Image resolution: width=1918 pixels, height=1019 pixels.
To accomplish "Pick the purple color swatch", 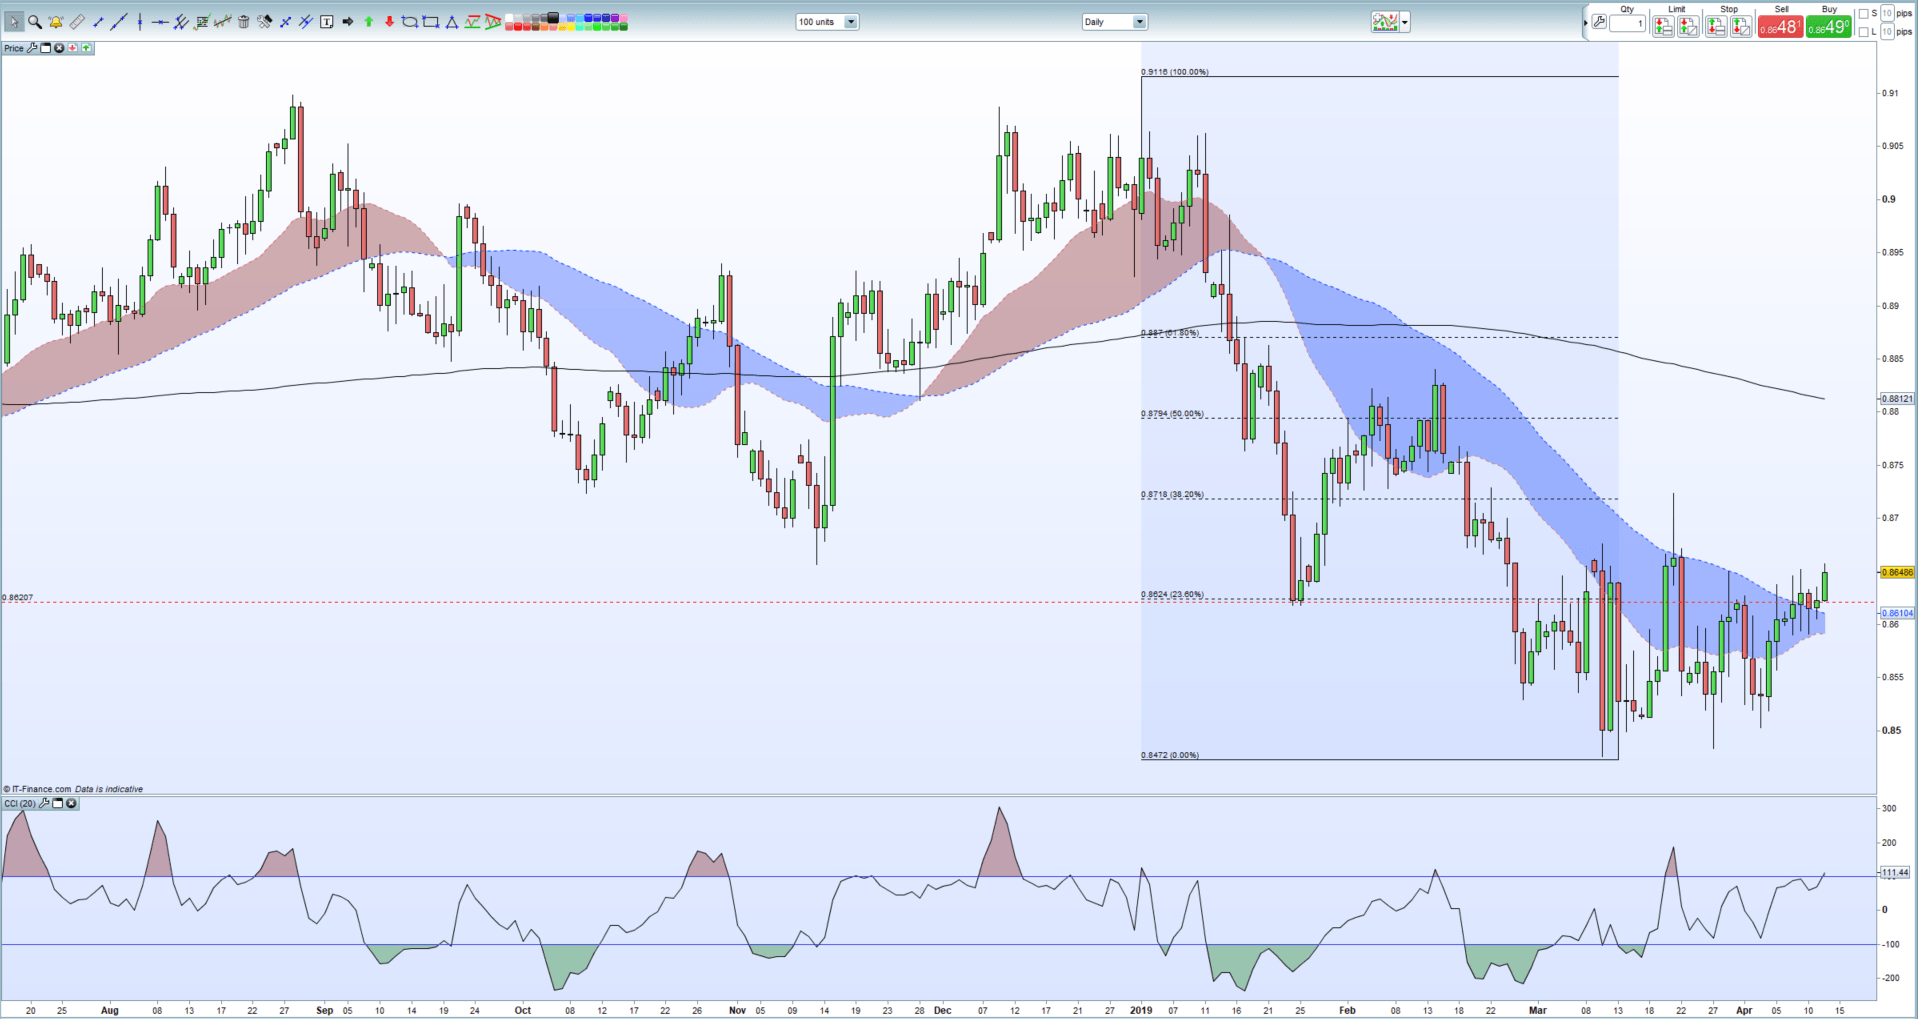I will pos(614,17).
